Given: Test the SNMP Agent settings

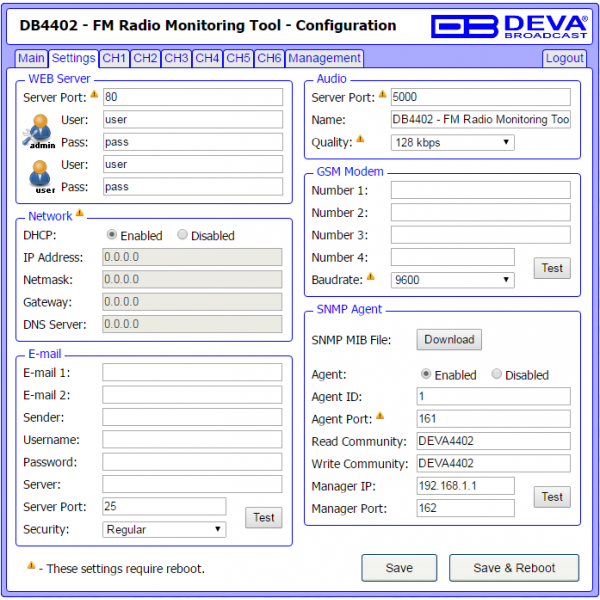Looking at the screenshot, I should click(x=552, y=497).
